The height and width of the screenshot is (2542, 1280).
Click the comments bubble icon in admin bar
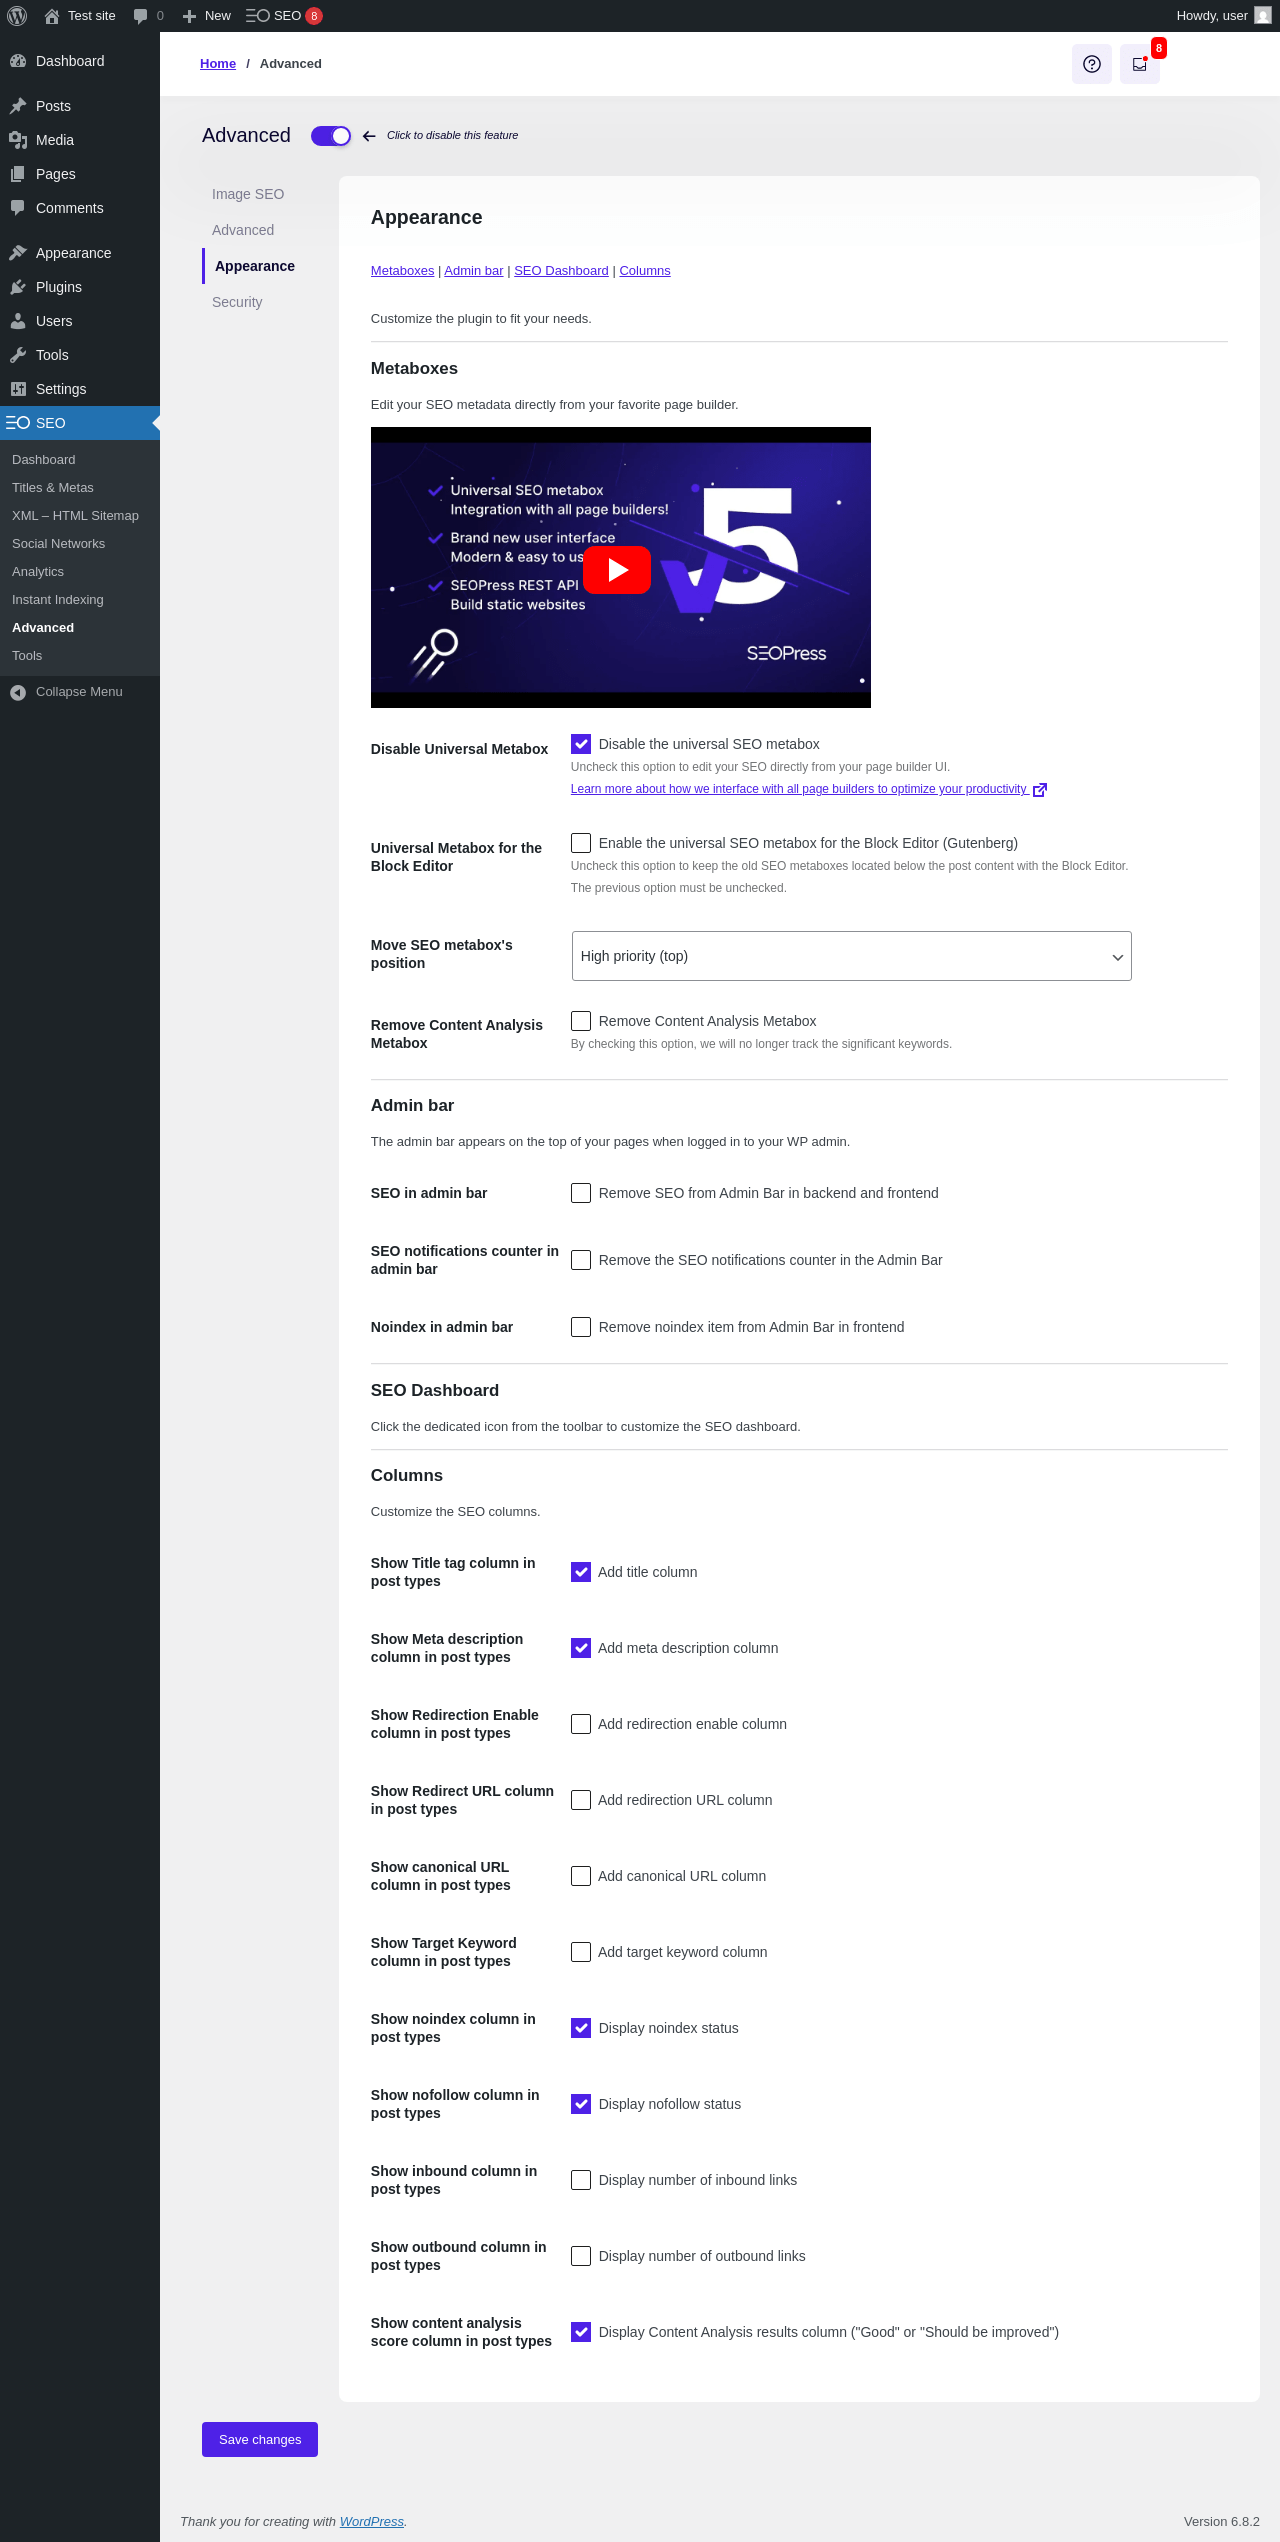[140, 16]
